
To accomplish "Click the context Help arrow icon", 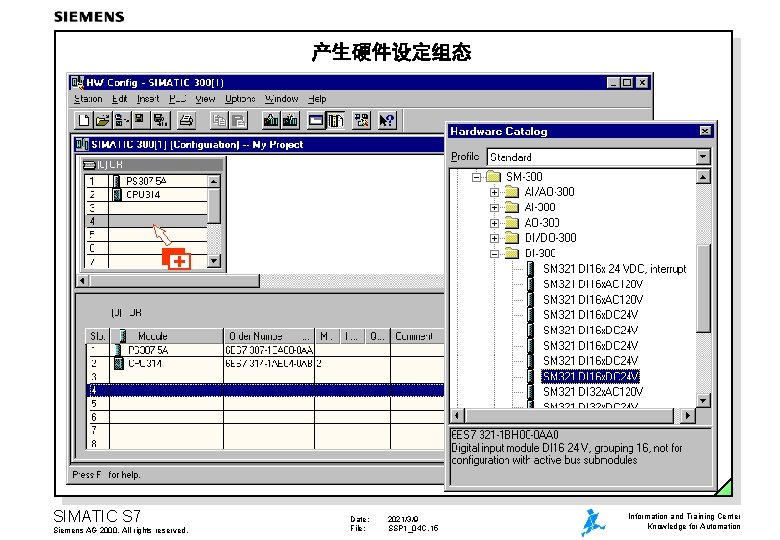I will click(x=387, y=120).
